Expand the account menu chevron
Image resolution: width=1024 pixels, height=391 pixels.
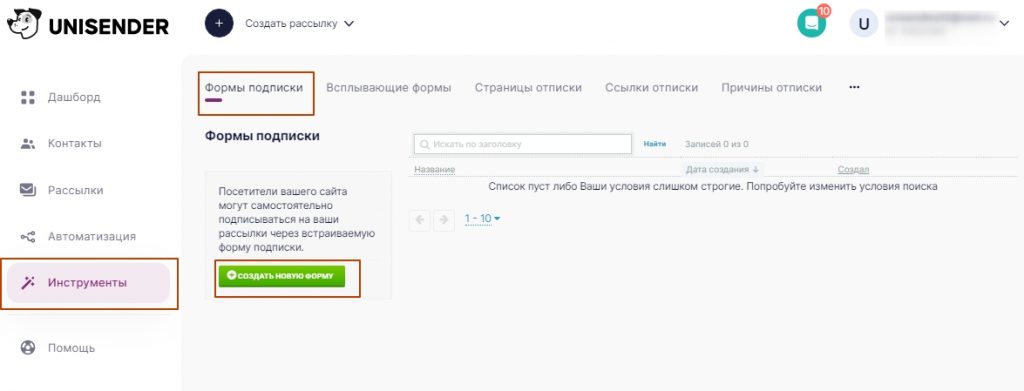[x=1004, y=23]
